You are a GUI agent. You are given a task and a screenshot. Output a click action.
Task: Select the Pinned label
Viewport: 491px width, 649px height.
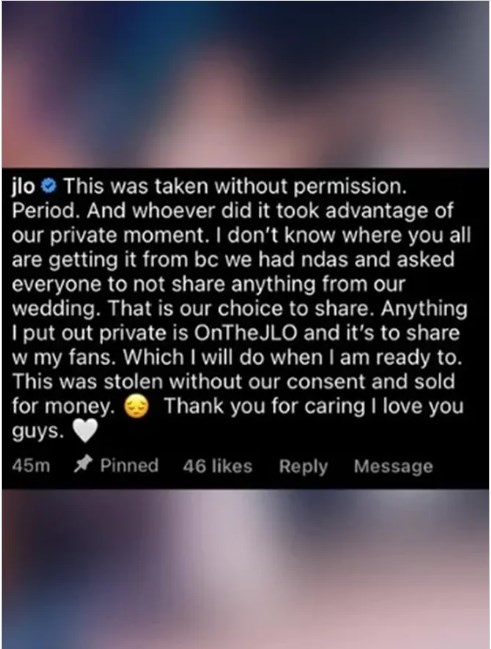click(129, 465)
